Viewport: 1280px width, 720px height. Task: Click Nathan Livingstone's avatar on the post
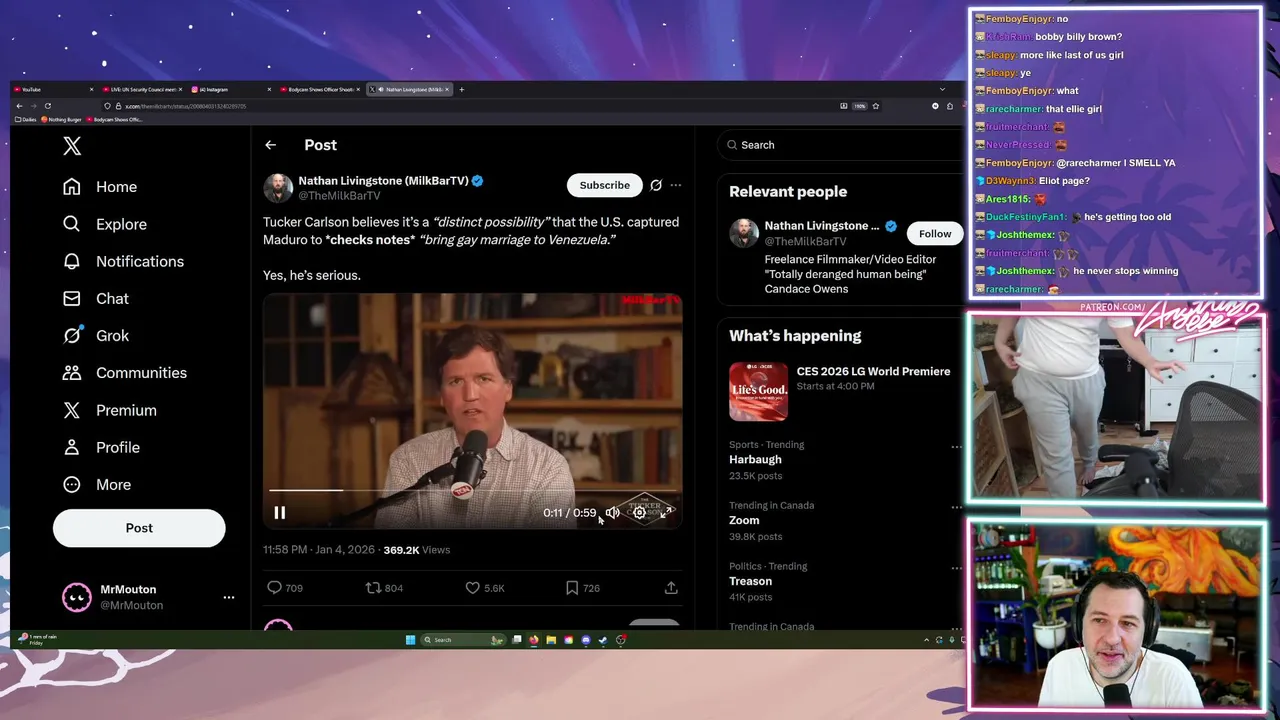(278, 188)
